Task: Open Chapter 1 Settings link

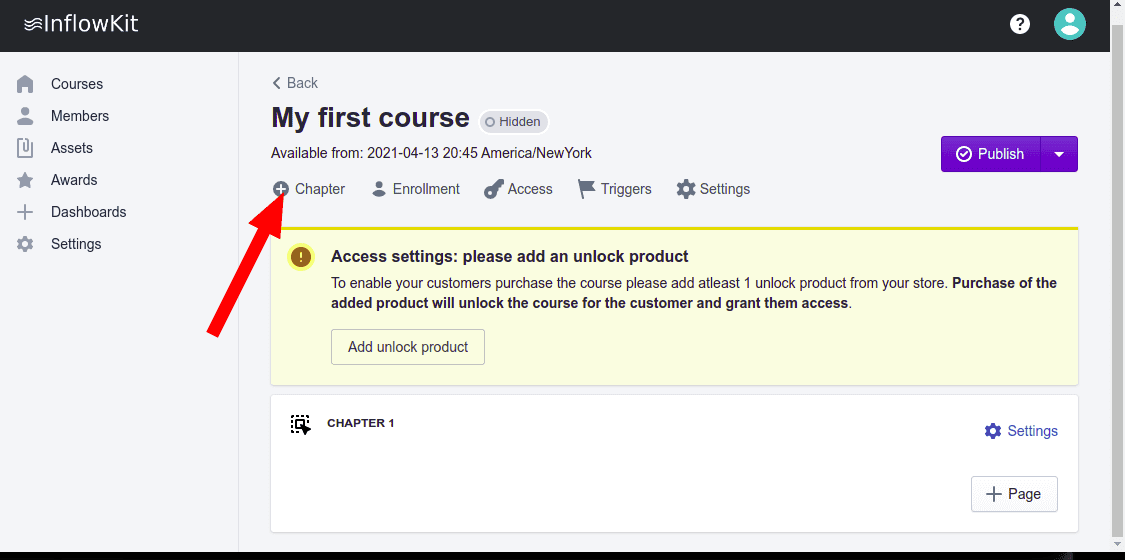Action: 1021,431
